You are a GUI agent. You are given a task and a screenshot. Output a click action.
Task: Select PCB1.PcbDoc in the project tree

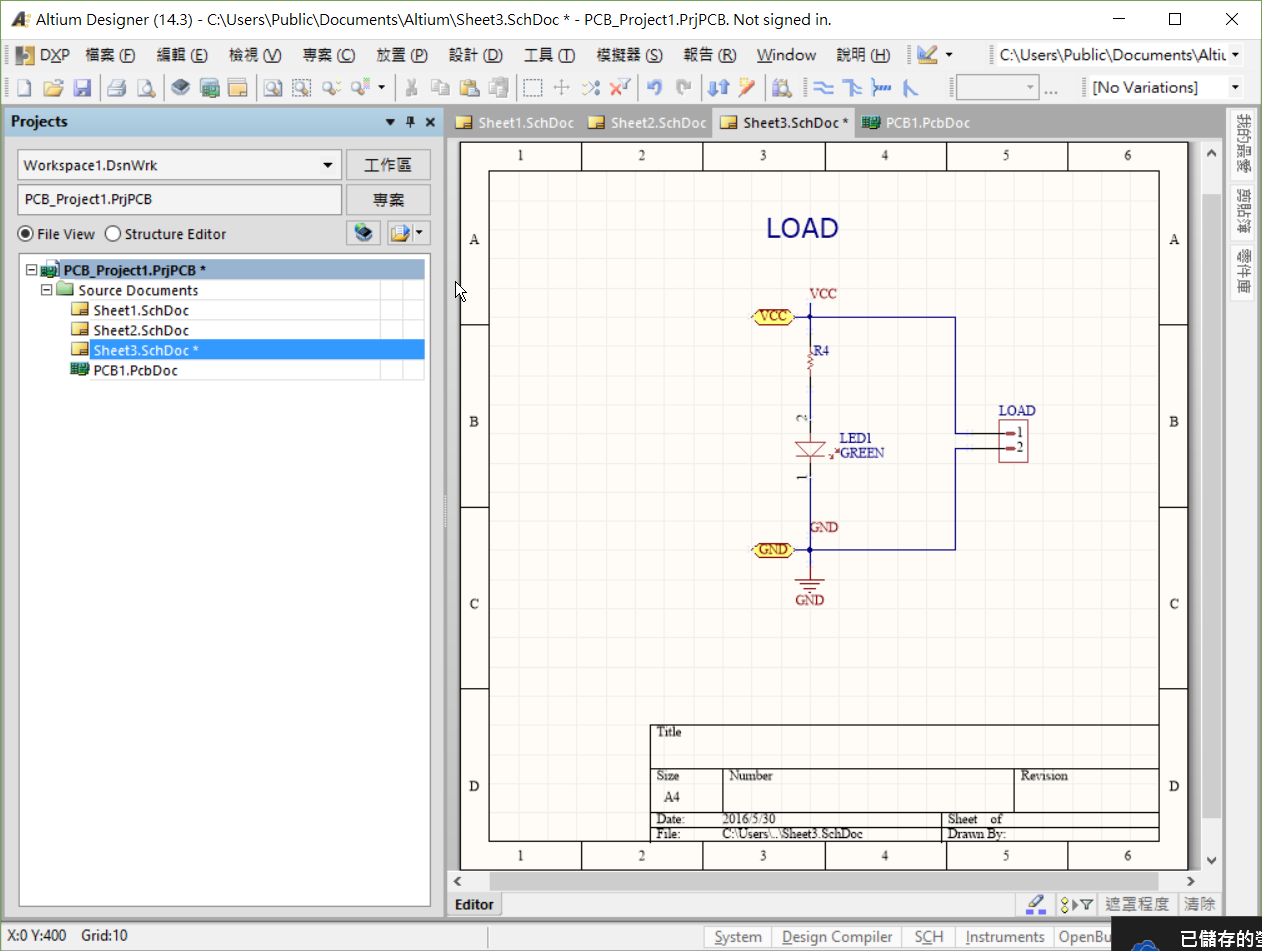135,369
